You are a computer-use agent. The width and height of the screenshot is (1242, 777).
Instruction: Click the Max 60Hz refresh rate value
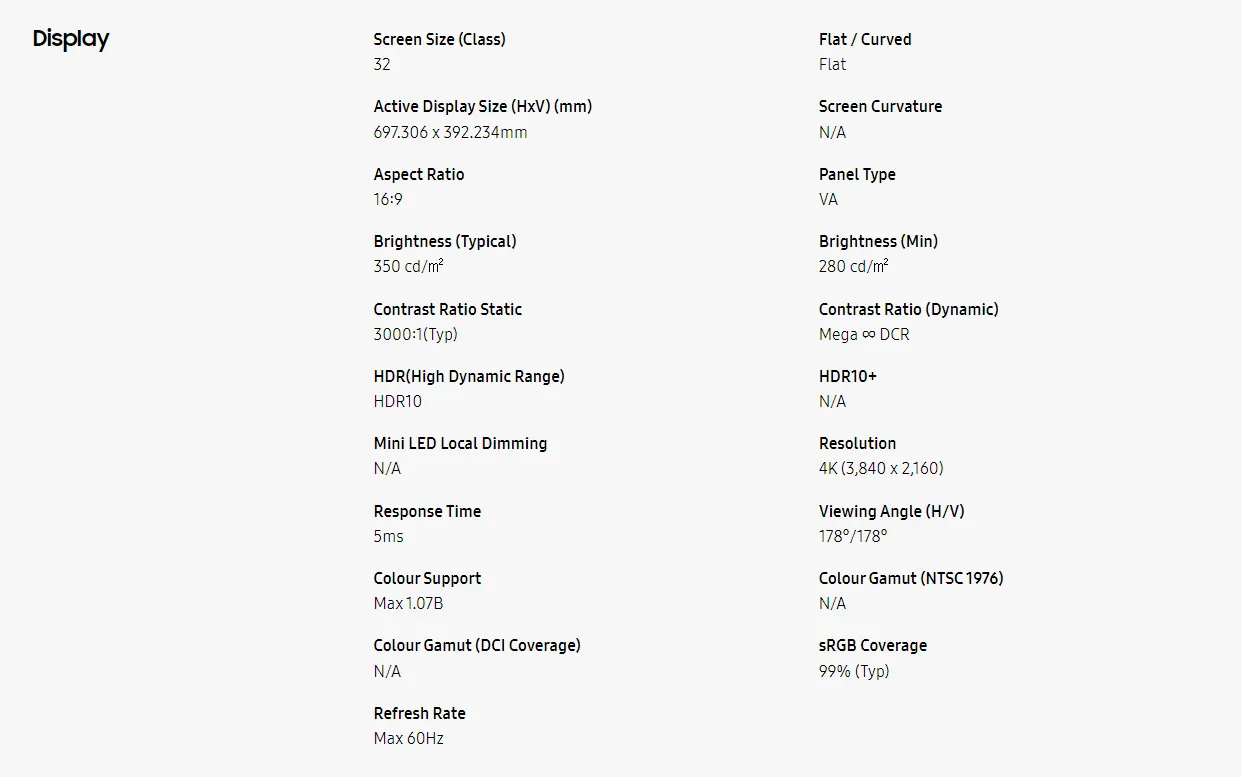(408, 738)
